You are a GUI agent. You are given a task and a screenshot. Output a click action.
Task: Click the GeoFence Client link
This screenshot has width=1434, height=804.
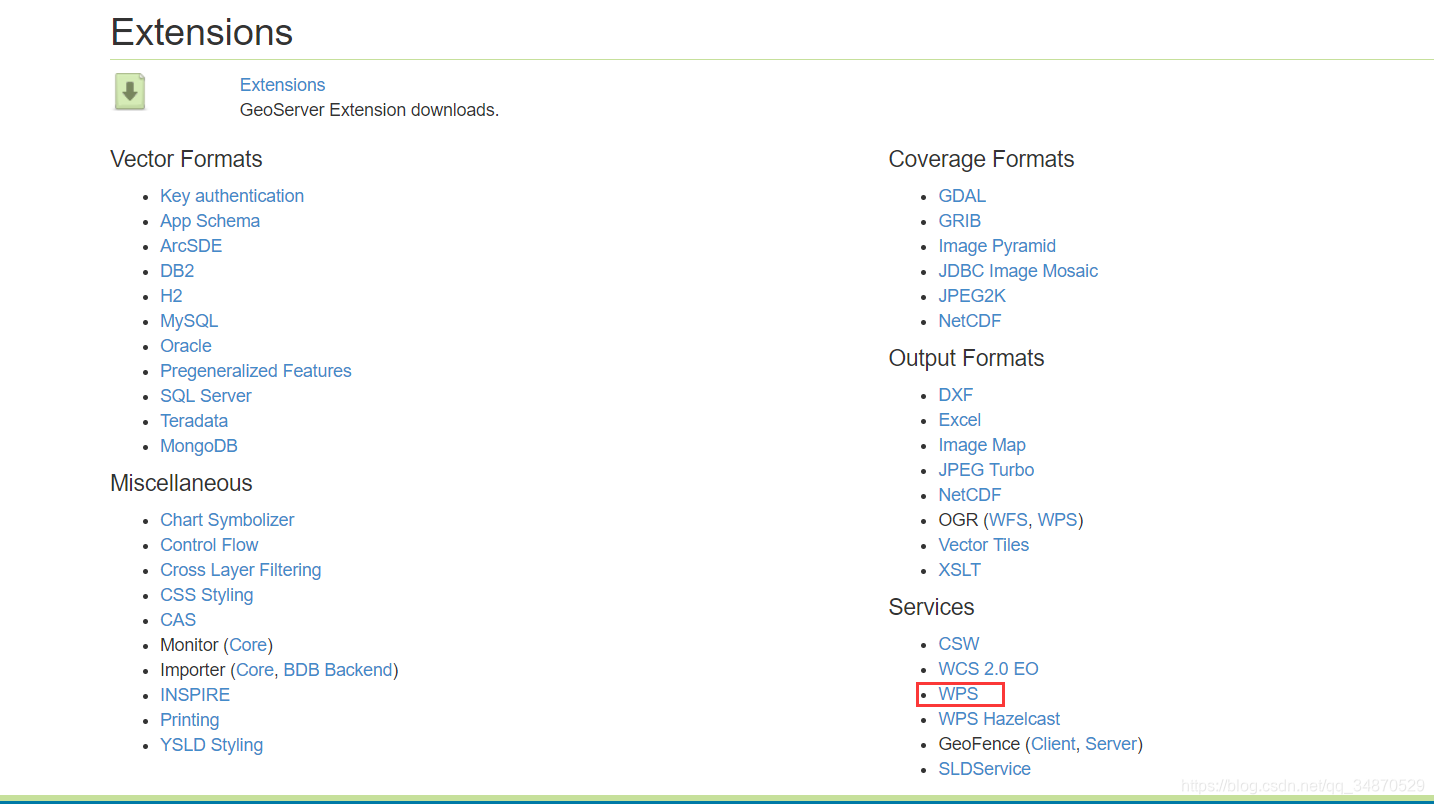(x=1053, y=744)
